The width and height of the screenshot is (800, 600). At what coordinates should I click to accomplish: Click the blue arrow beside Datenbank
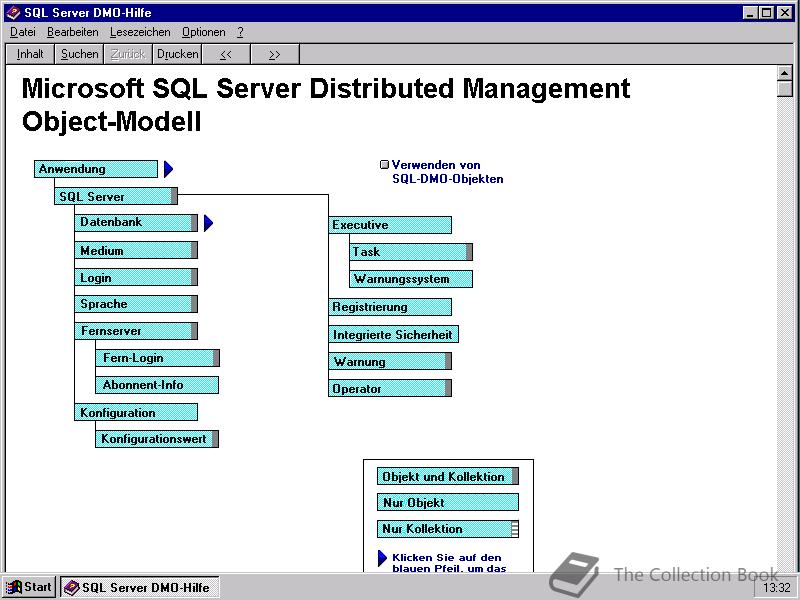pyautogui.click(x=208, y=223)
